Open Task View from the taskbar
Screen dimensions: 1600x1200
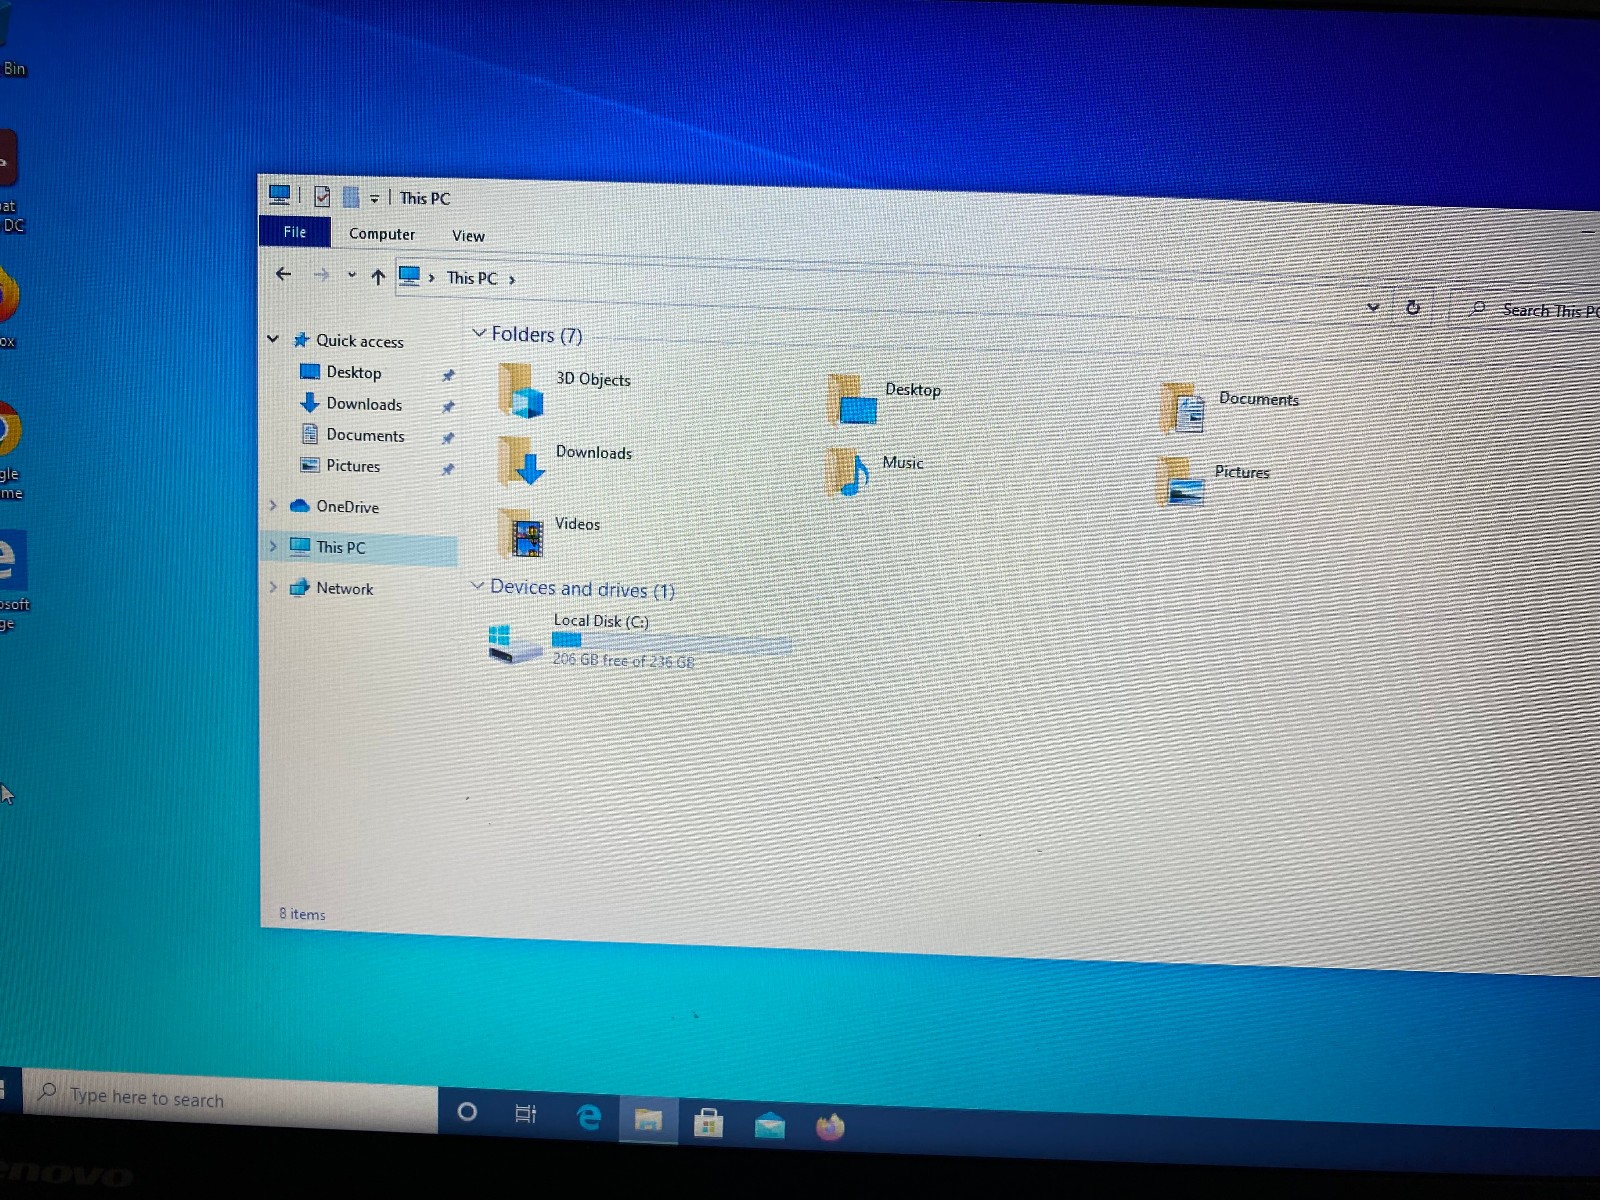[525, 1114]
